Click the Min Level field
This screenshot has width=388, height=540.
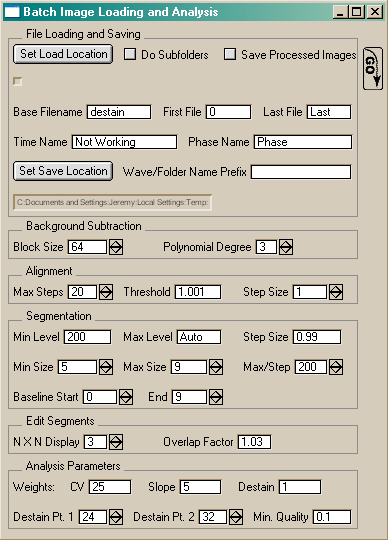coord(87,337)
